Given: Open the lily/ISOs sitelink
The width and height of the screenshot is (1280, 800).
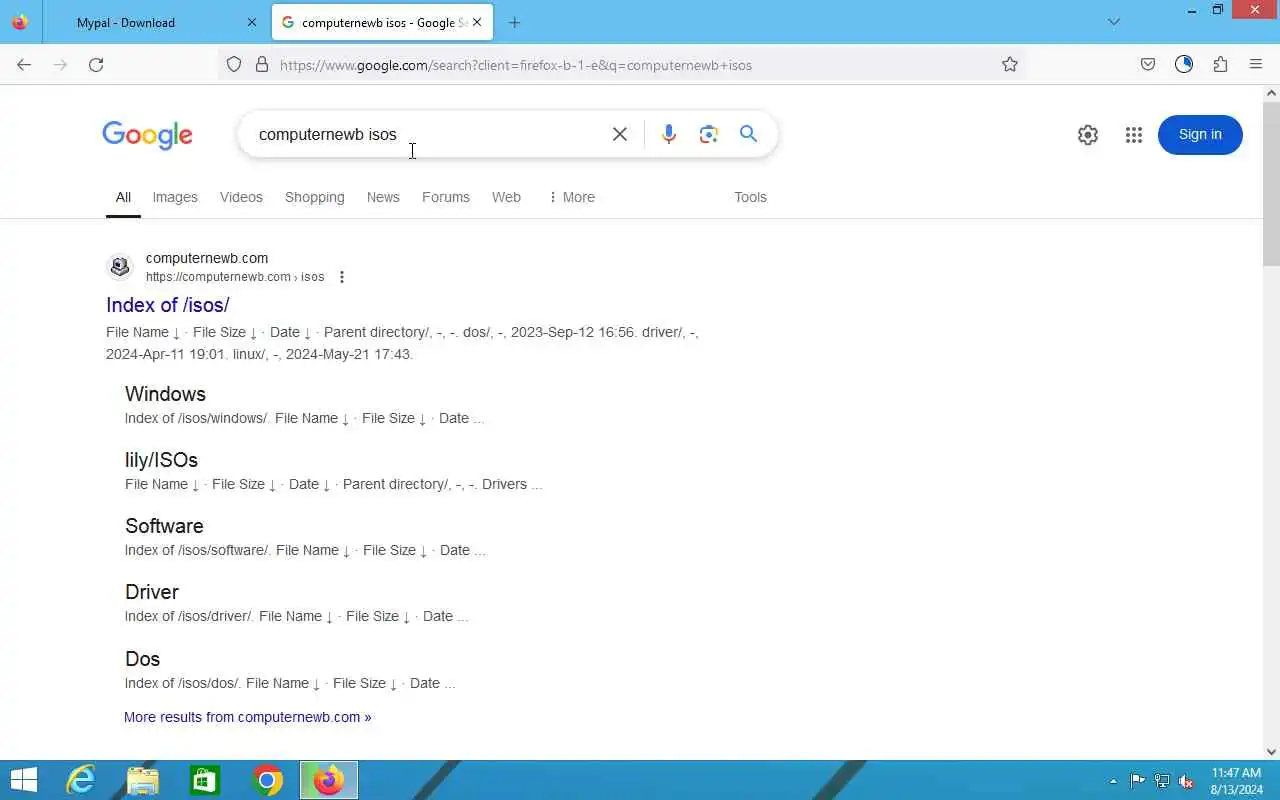Looking at the screenshot, I should coord(161,460).
